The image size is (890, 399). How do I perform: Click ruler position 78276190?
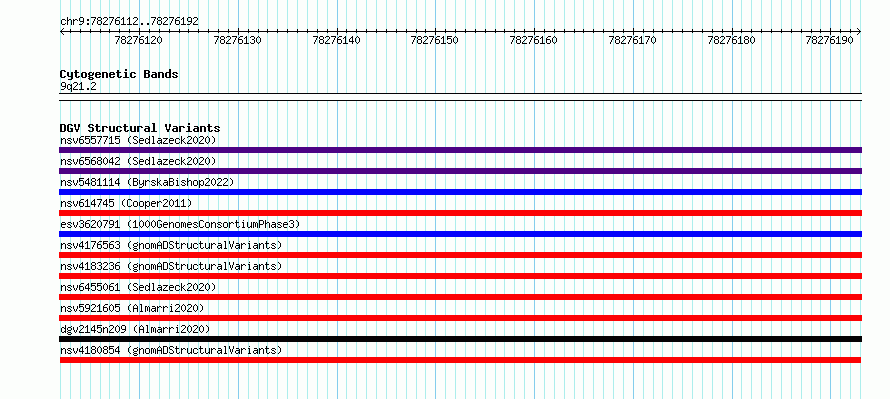click(830, 40)
